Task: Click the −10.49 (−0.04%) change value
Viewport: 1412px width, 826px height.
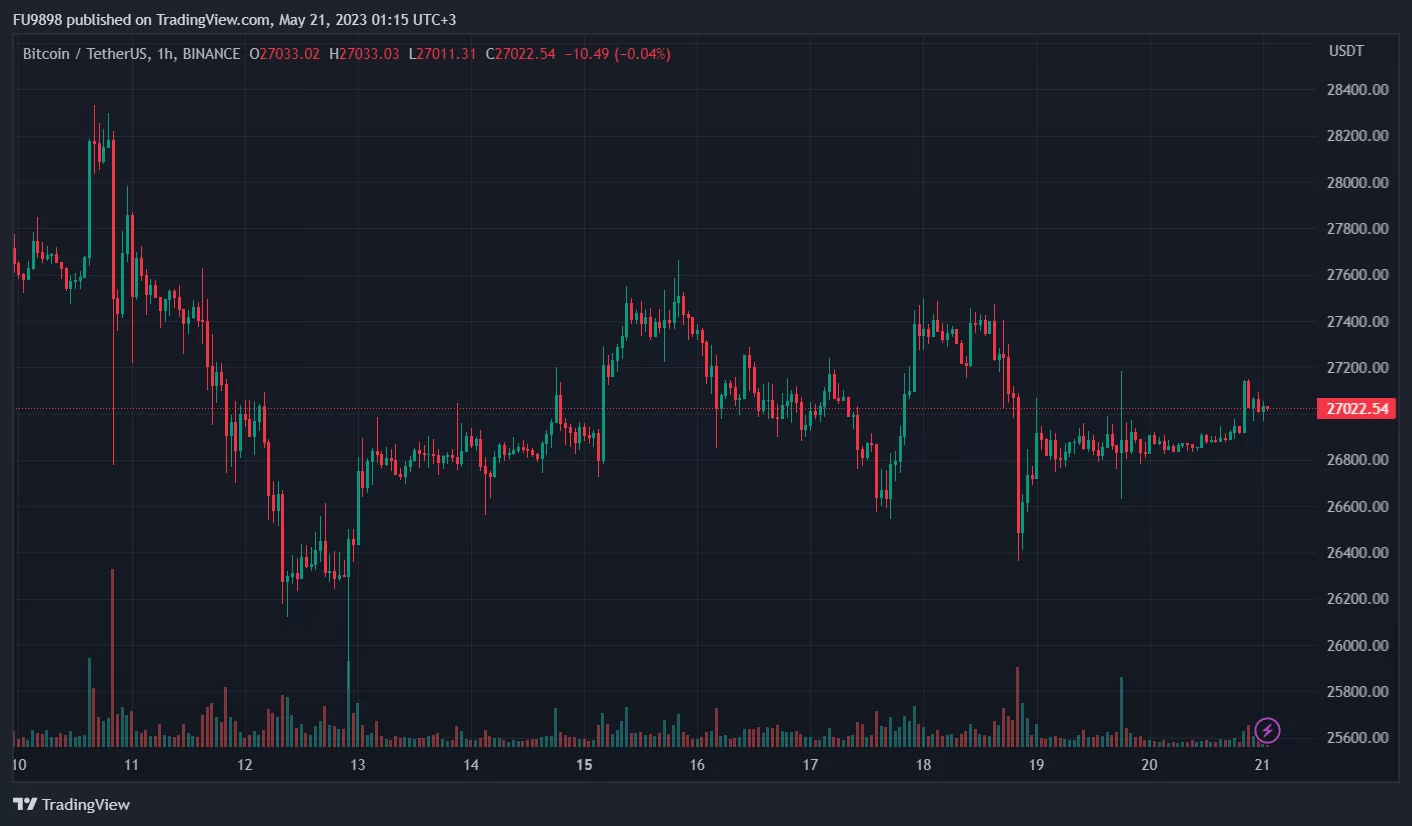Action: coord(617,54)
